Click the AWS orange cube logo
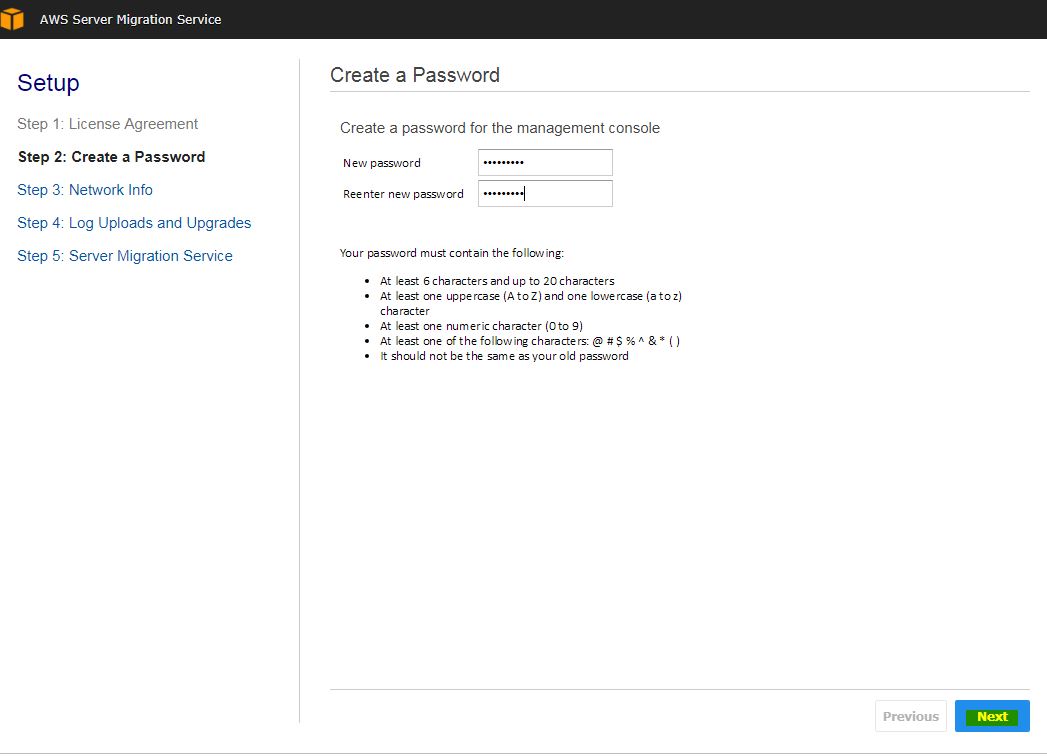This screenshot has height=756, width=1047. click(x=12, y=19)
